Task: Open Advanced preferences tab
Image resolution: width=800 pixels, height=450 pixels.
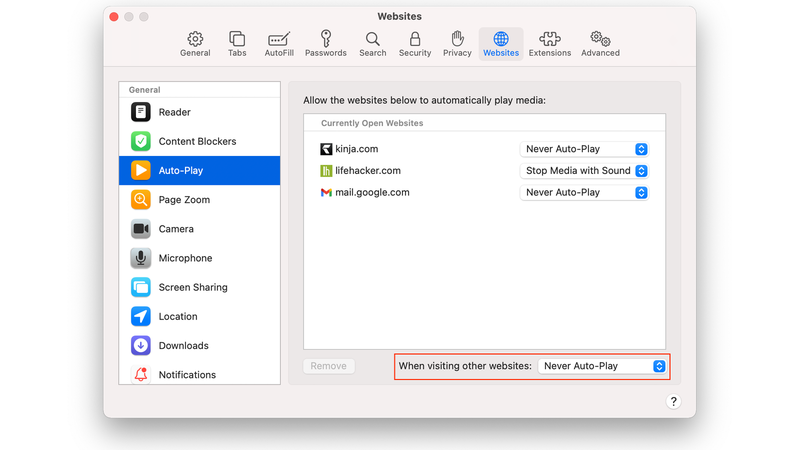Action: click(x=601, y=44)
